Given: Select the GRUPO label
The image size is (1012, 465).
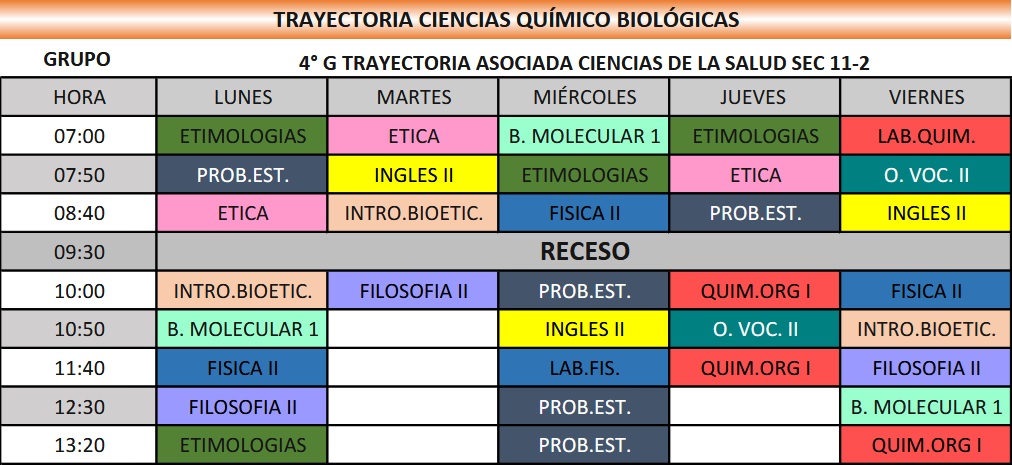Looking at the screenshot, I should pyautogui.click(x=77, y=60).
